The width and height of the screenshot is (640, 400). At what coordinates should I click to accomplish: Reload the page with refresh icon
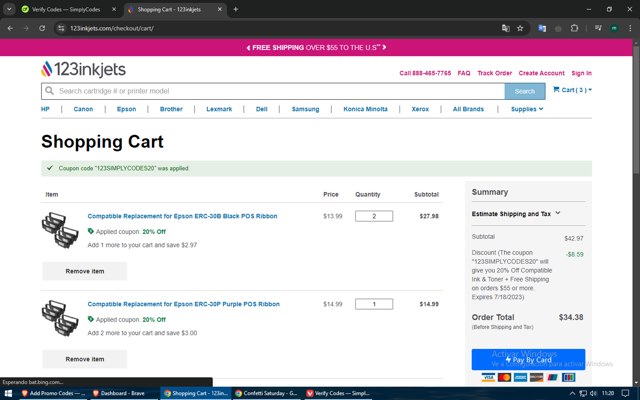click(42, 28)
